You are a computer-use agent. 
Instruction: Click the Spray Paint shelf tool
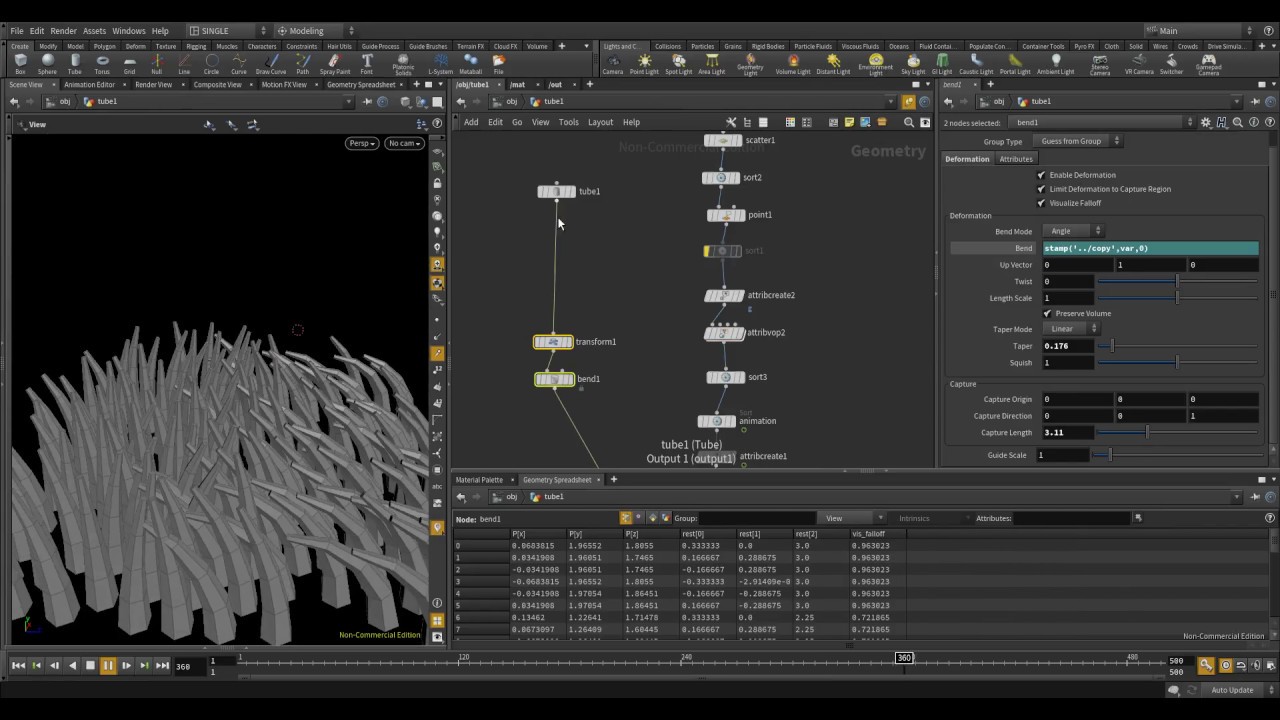pos(334,64)
